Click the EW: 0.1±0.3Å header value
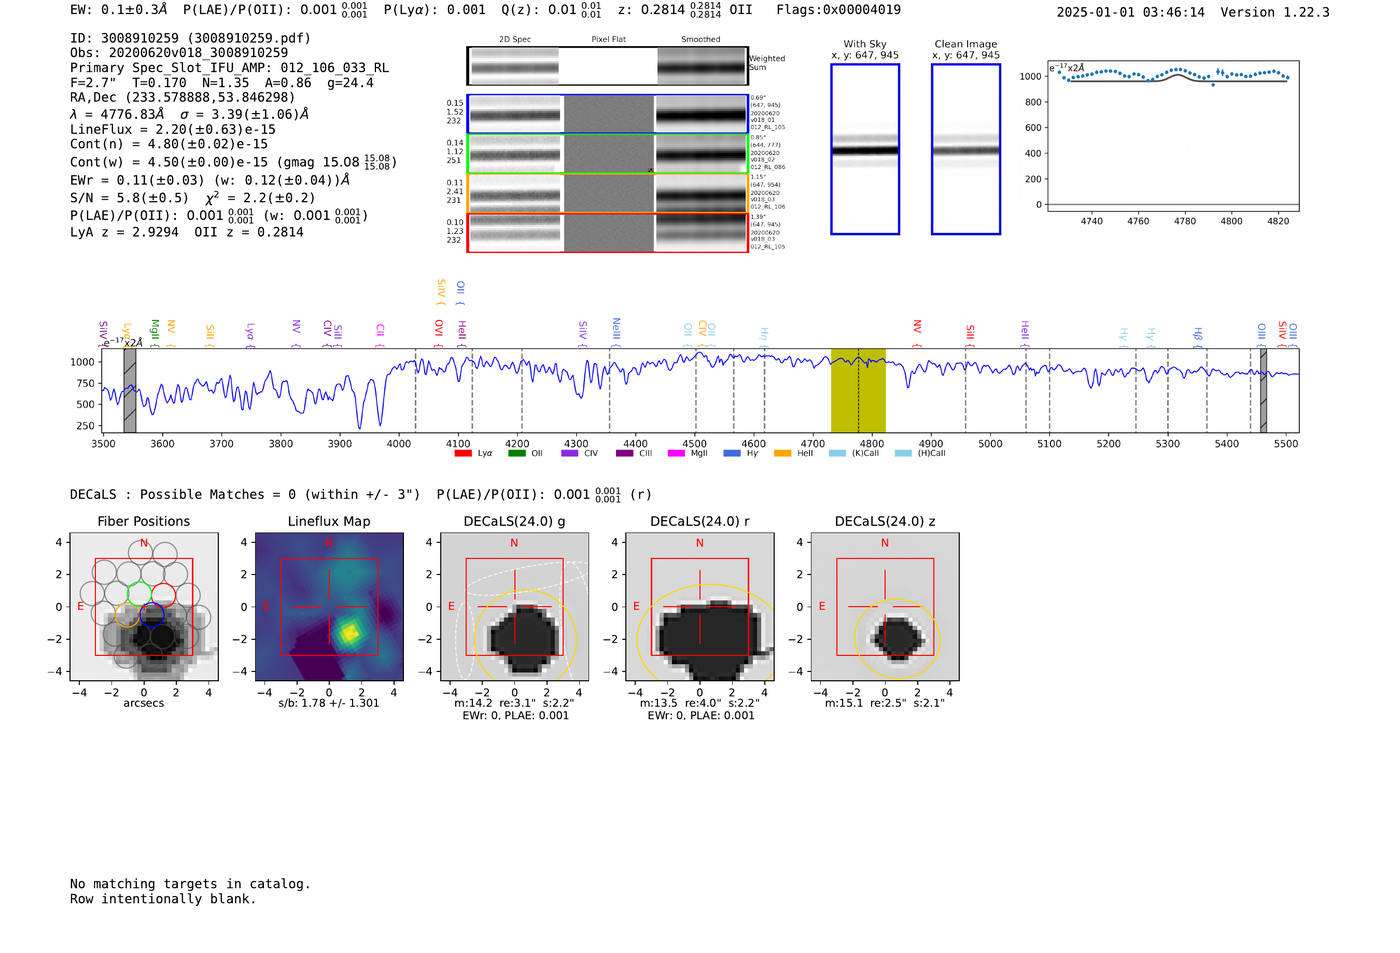 (x=119, y=10)
